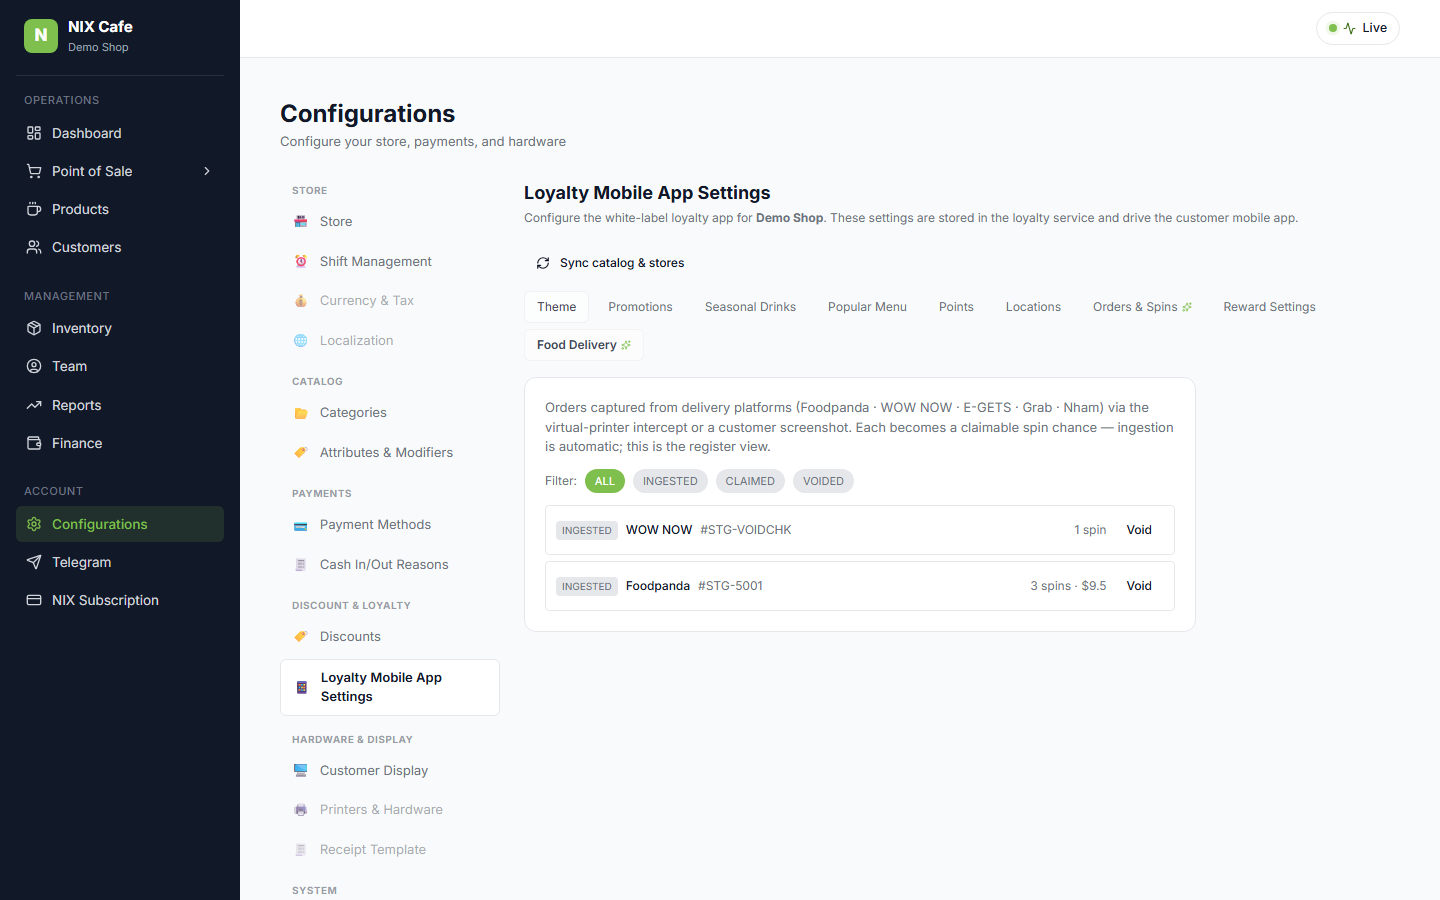Void the WOW NOW #STG-VOIDCHK order
The height and width of the screenshot is (900, 1440).
click(1139, 530)
